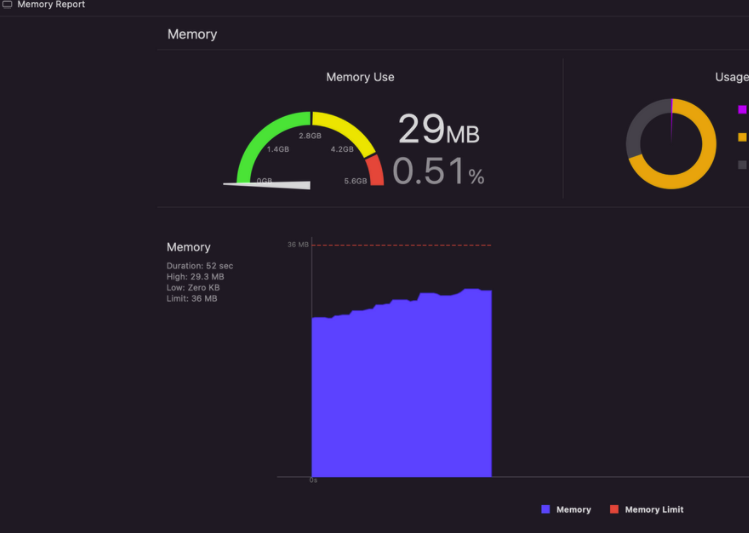The height and width of the screenshot is (533, 749).
Task: Click the orange usage legend swatch
Action: point(742,137)
